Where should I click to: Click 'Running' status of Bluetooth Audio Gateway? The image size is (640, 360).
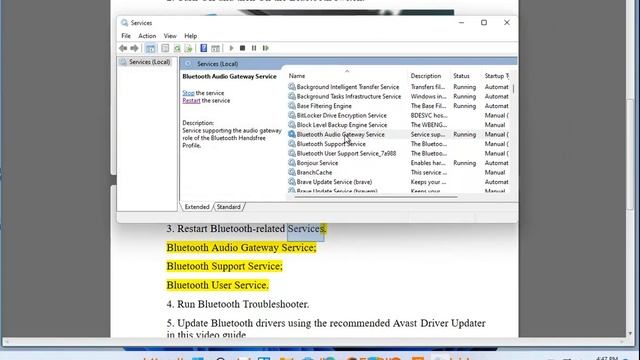point(464,134)
